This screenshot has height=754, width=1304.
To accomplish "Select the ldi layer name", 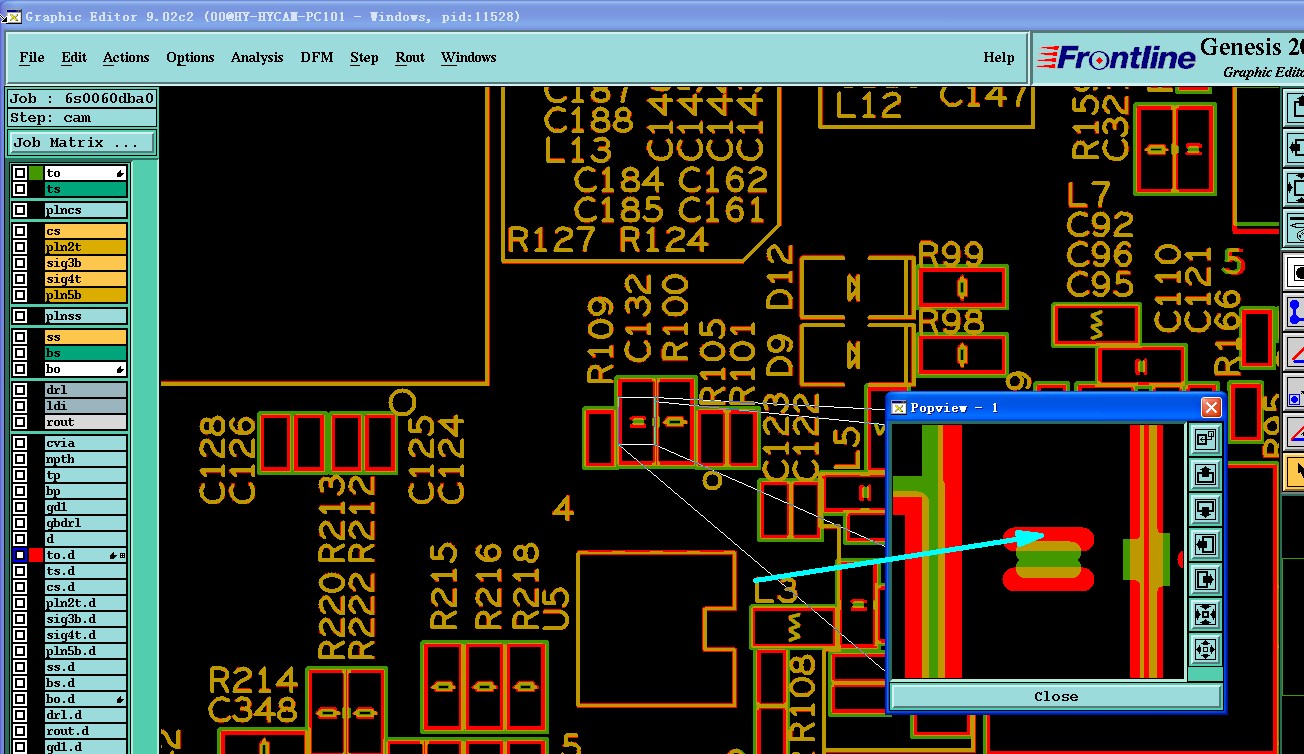I will point(86,406).
